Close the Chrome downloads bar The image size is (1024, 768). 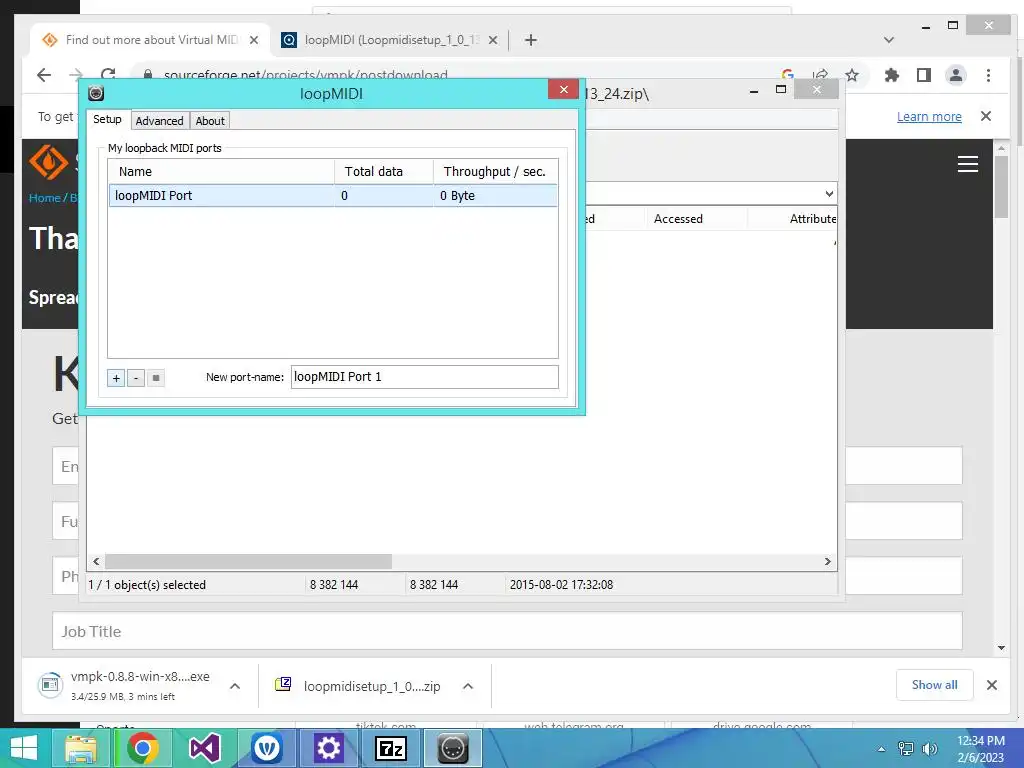991,685
